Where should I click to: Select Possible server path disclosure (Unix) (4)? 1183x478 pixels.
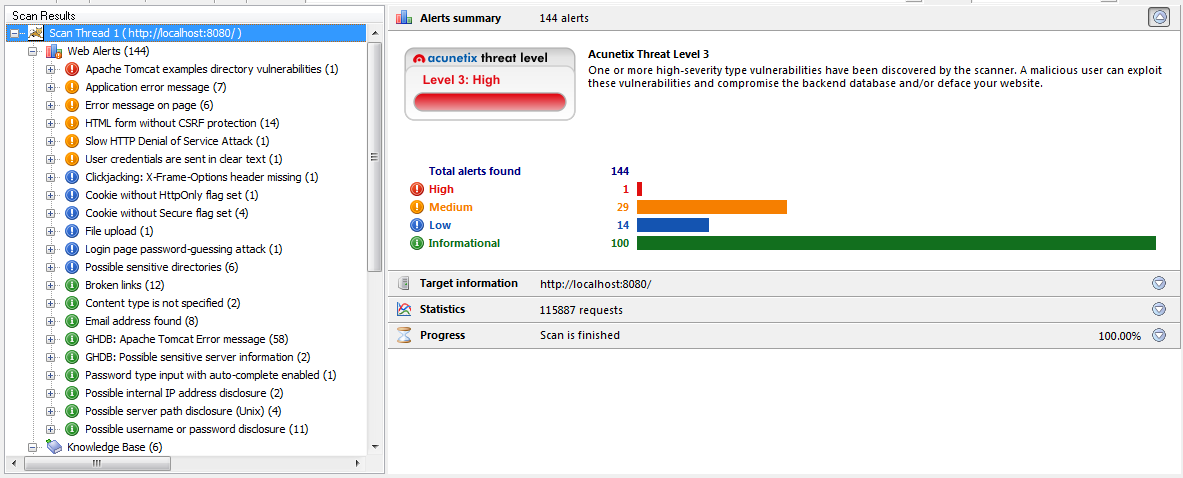(183, 411)
